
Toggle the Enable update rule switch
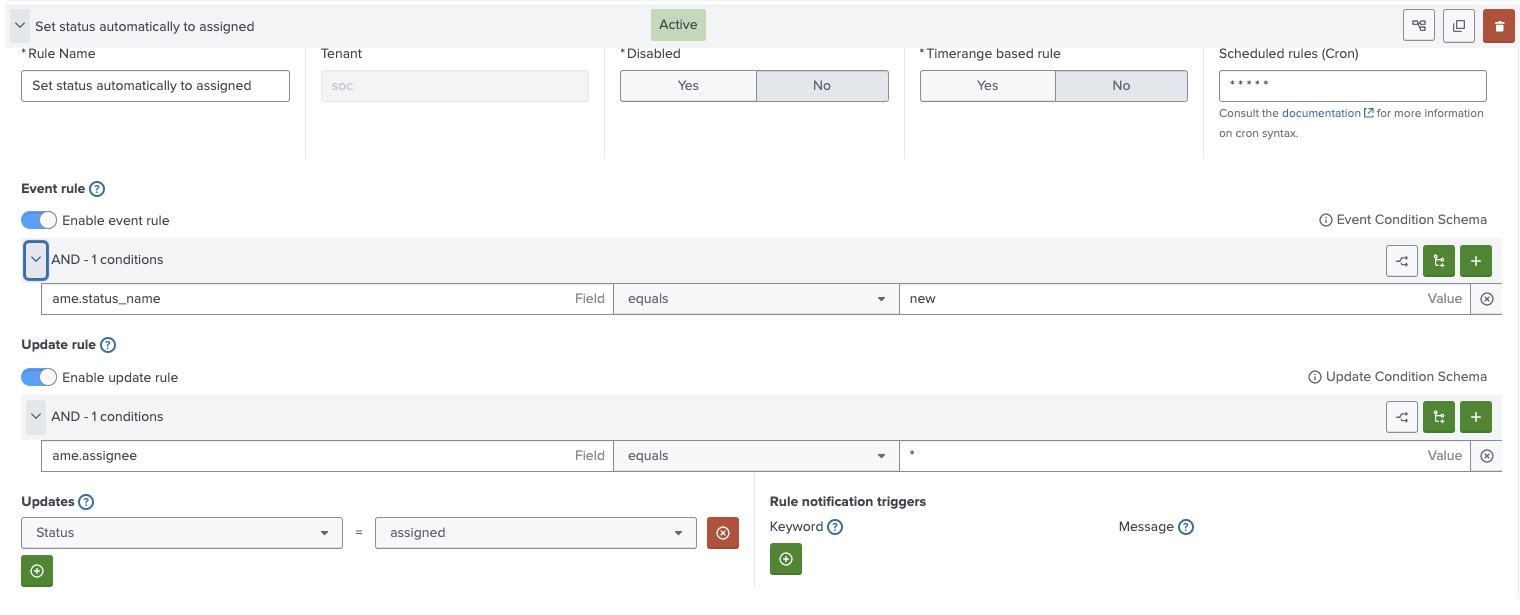(39, 377)
